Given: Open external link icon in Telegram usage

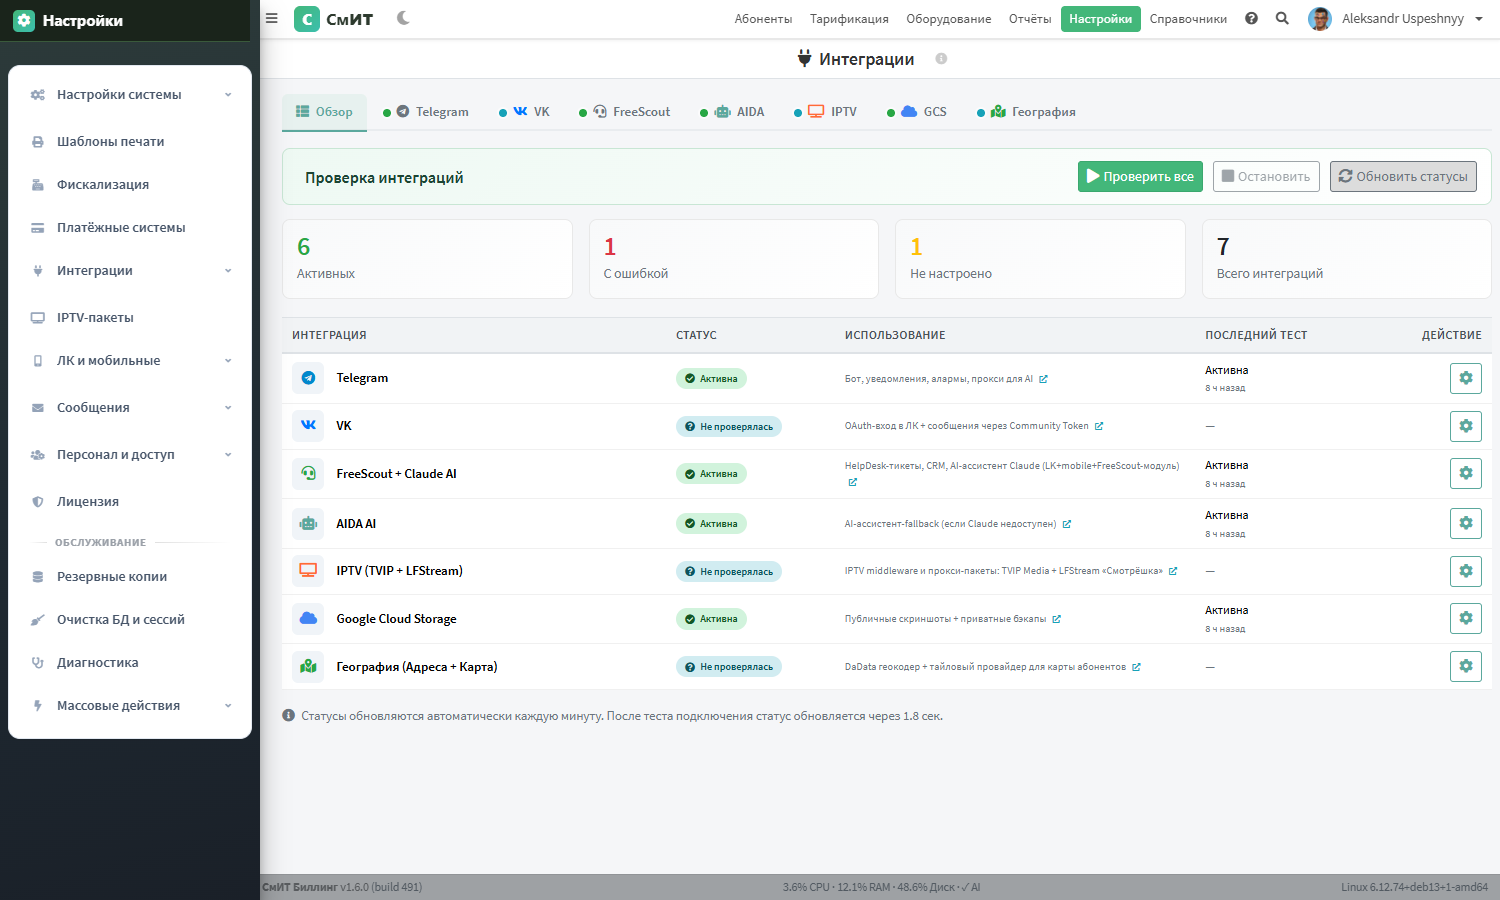Looking at the screenshot, I should [x=1043, y=379].
